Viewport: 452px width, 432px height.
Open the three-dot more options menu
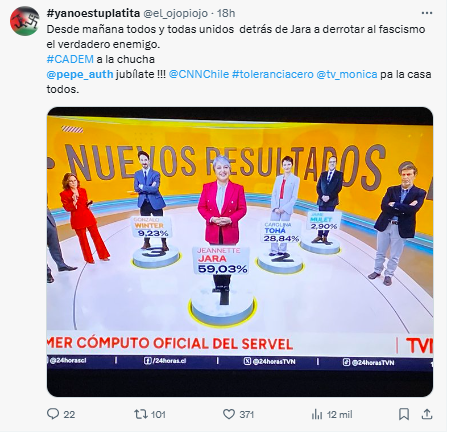coord(427,13)
